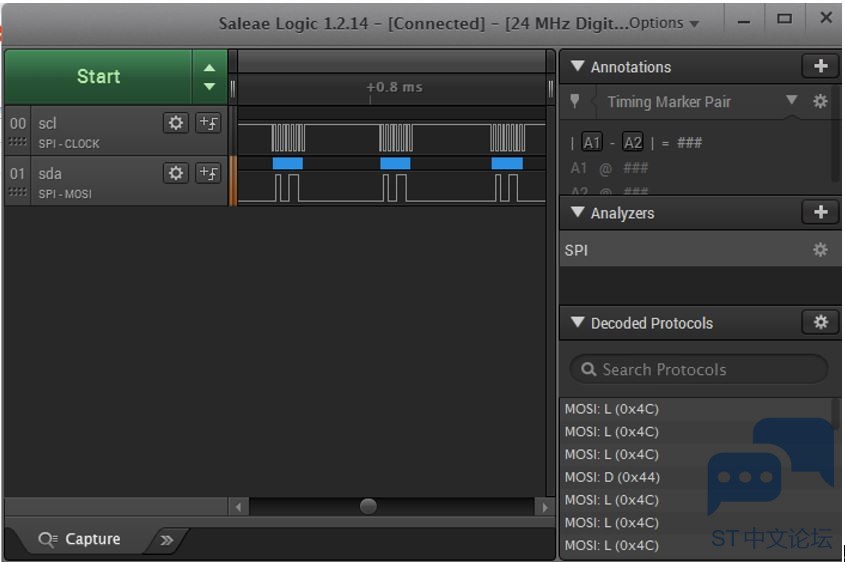Set trigger edge on scl channel
Viewport: 845px width, 562px height.
coord(208,123)
